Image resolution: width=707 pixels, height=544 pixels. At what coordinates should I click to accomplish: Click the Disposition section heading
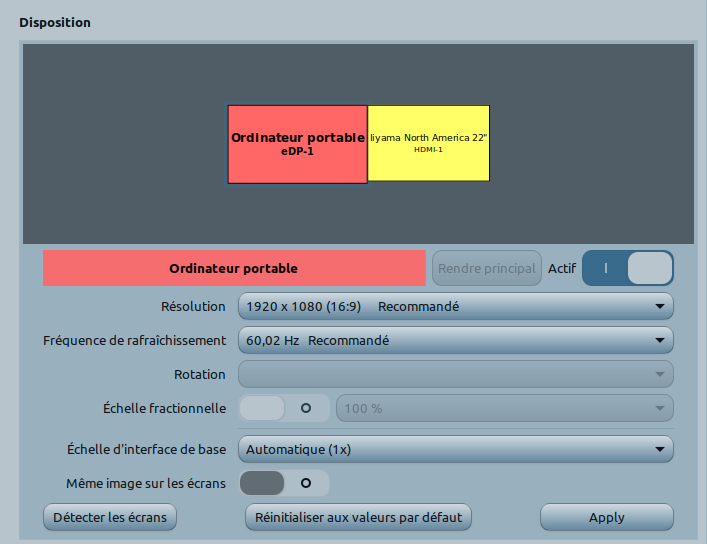click(x=55, y=22)
